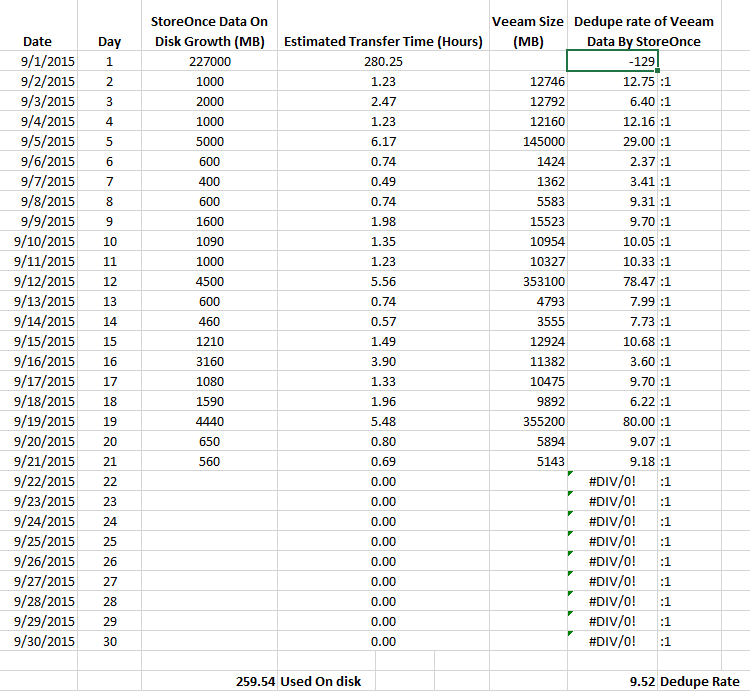Select the Veeam Size value 355200

tap(528, 422)
